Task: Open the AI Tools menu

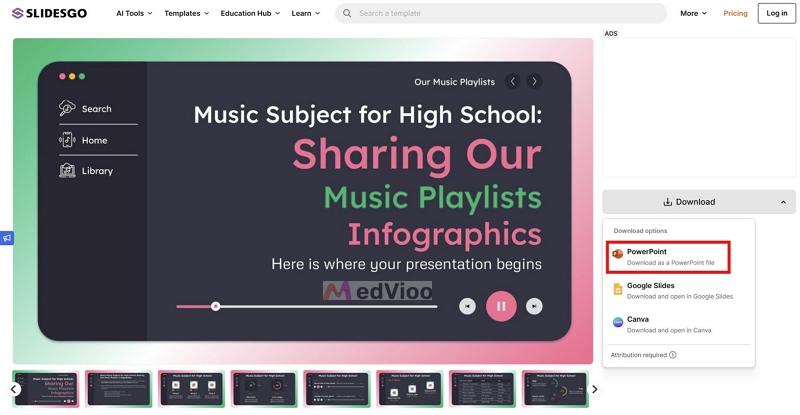Action: click(x=134, y=13)
